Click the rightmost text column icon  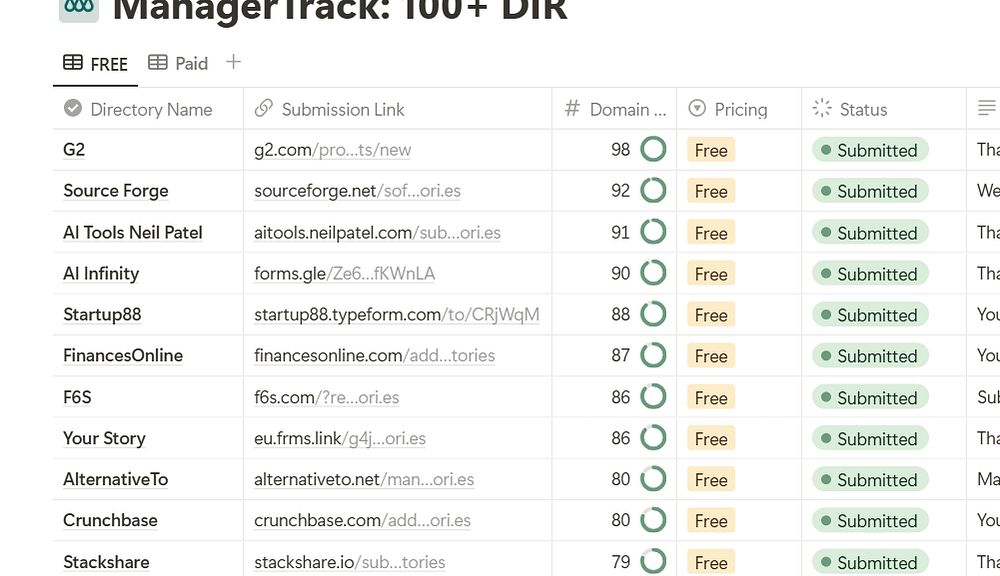[x=986, y=109]
